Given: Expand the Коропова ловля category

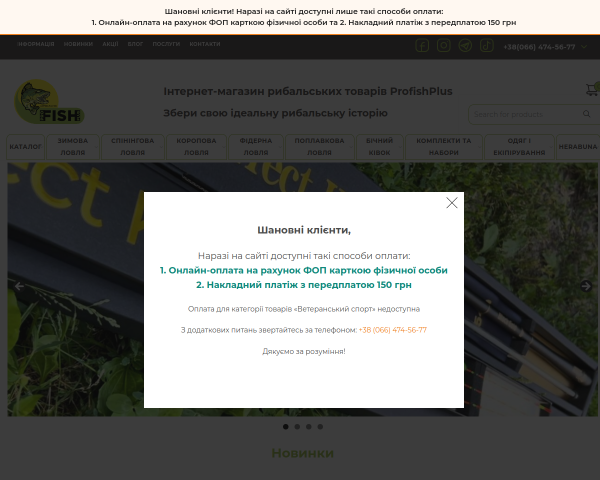Looking at the screenshot, I should 196,147.
